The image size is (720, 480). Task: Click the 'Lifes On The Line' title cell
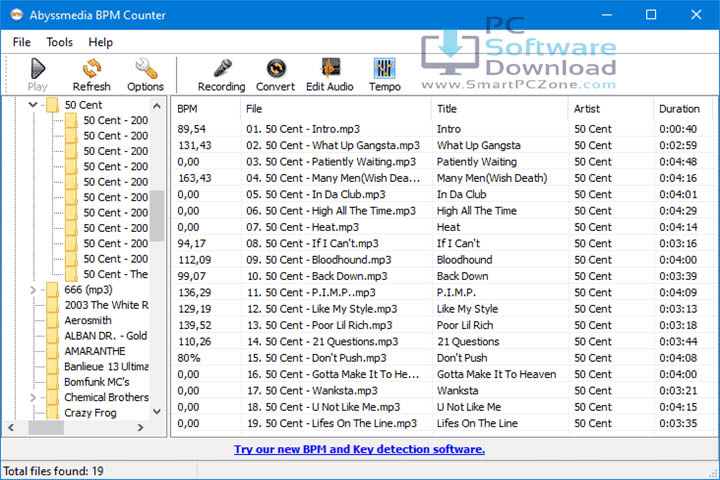pos(477,424)
